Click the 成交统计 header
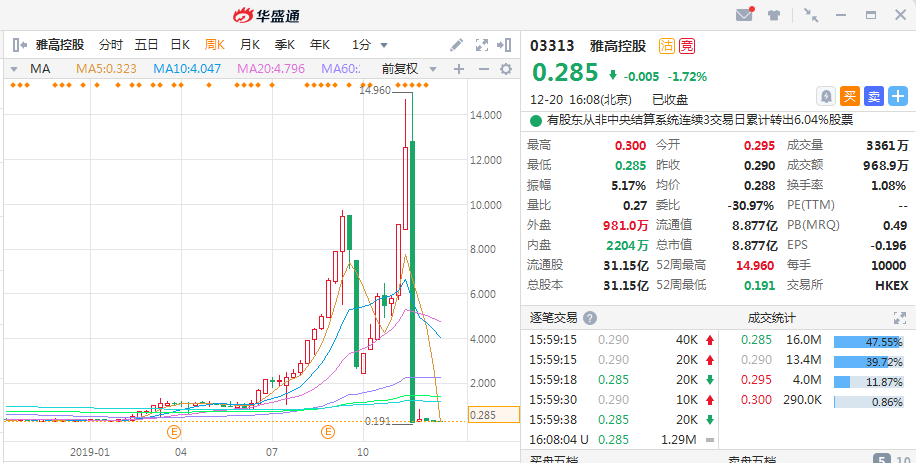This screenshot has height=463, width=916. coord(771,318)
